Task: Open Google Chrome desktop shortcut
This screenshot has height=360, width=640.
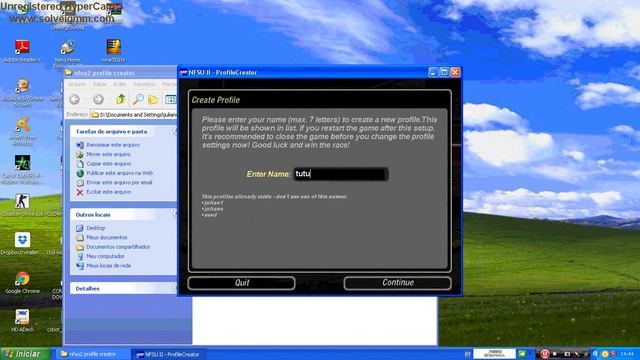Action: (22, 282)
